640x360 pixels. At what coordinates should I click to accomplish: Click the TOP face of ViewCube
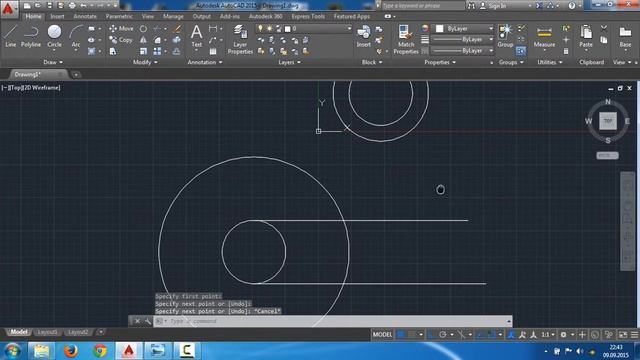608,121
